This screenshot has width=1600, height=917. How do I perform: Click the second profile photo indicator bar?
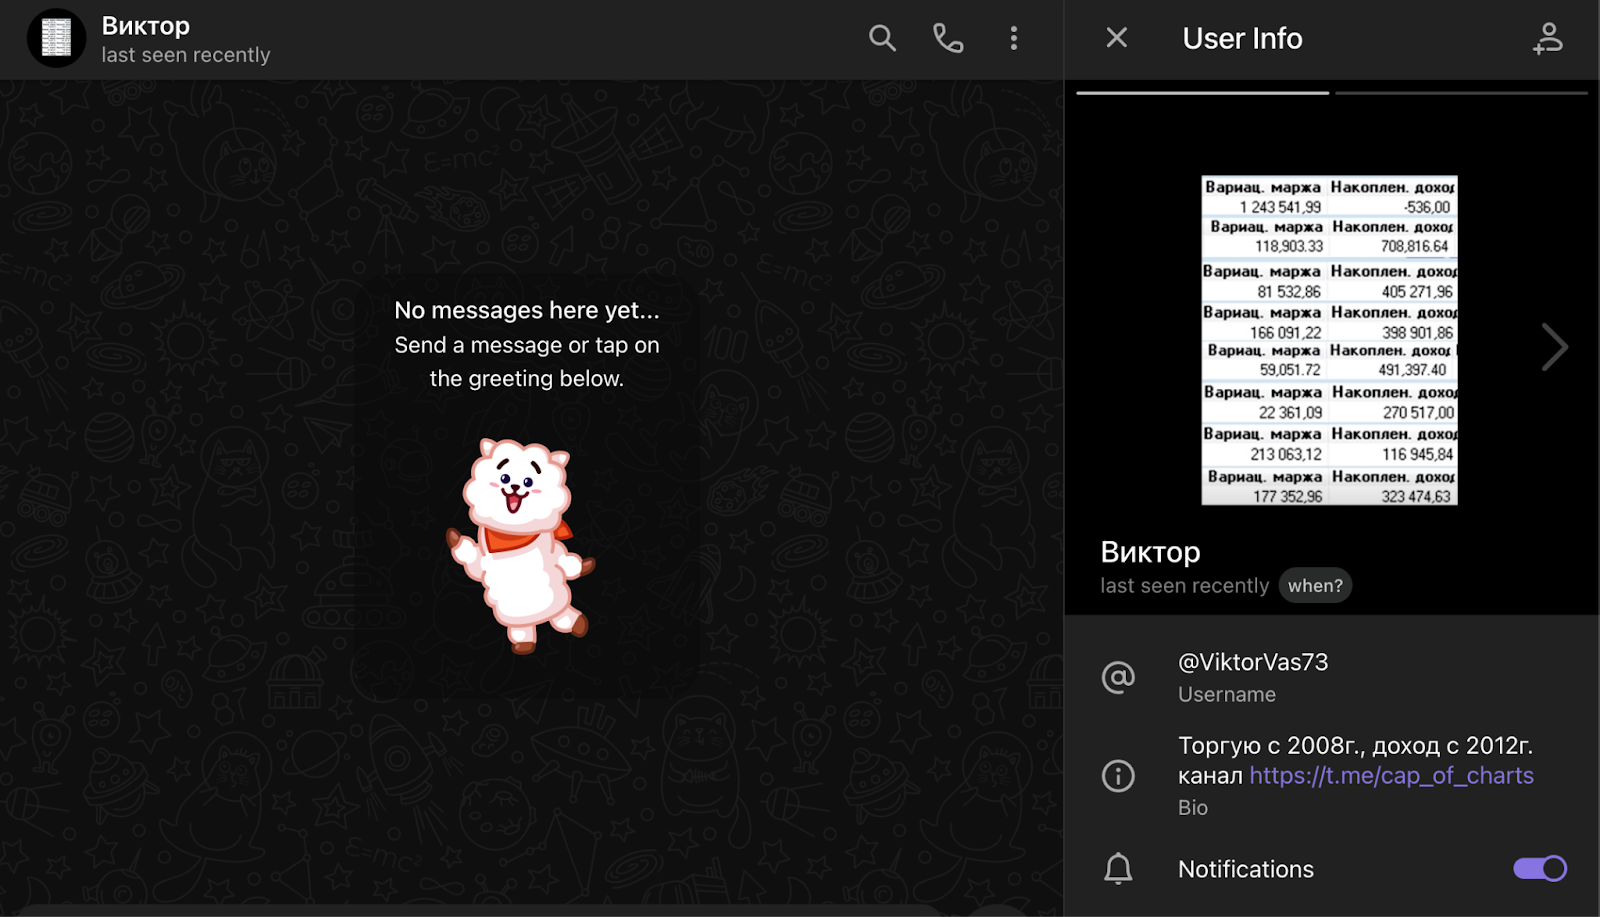click(x=1461, y=93)
